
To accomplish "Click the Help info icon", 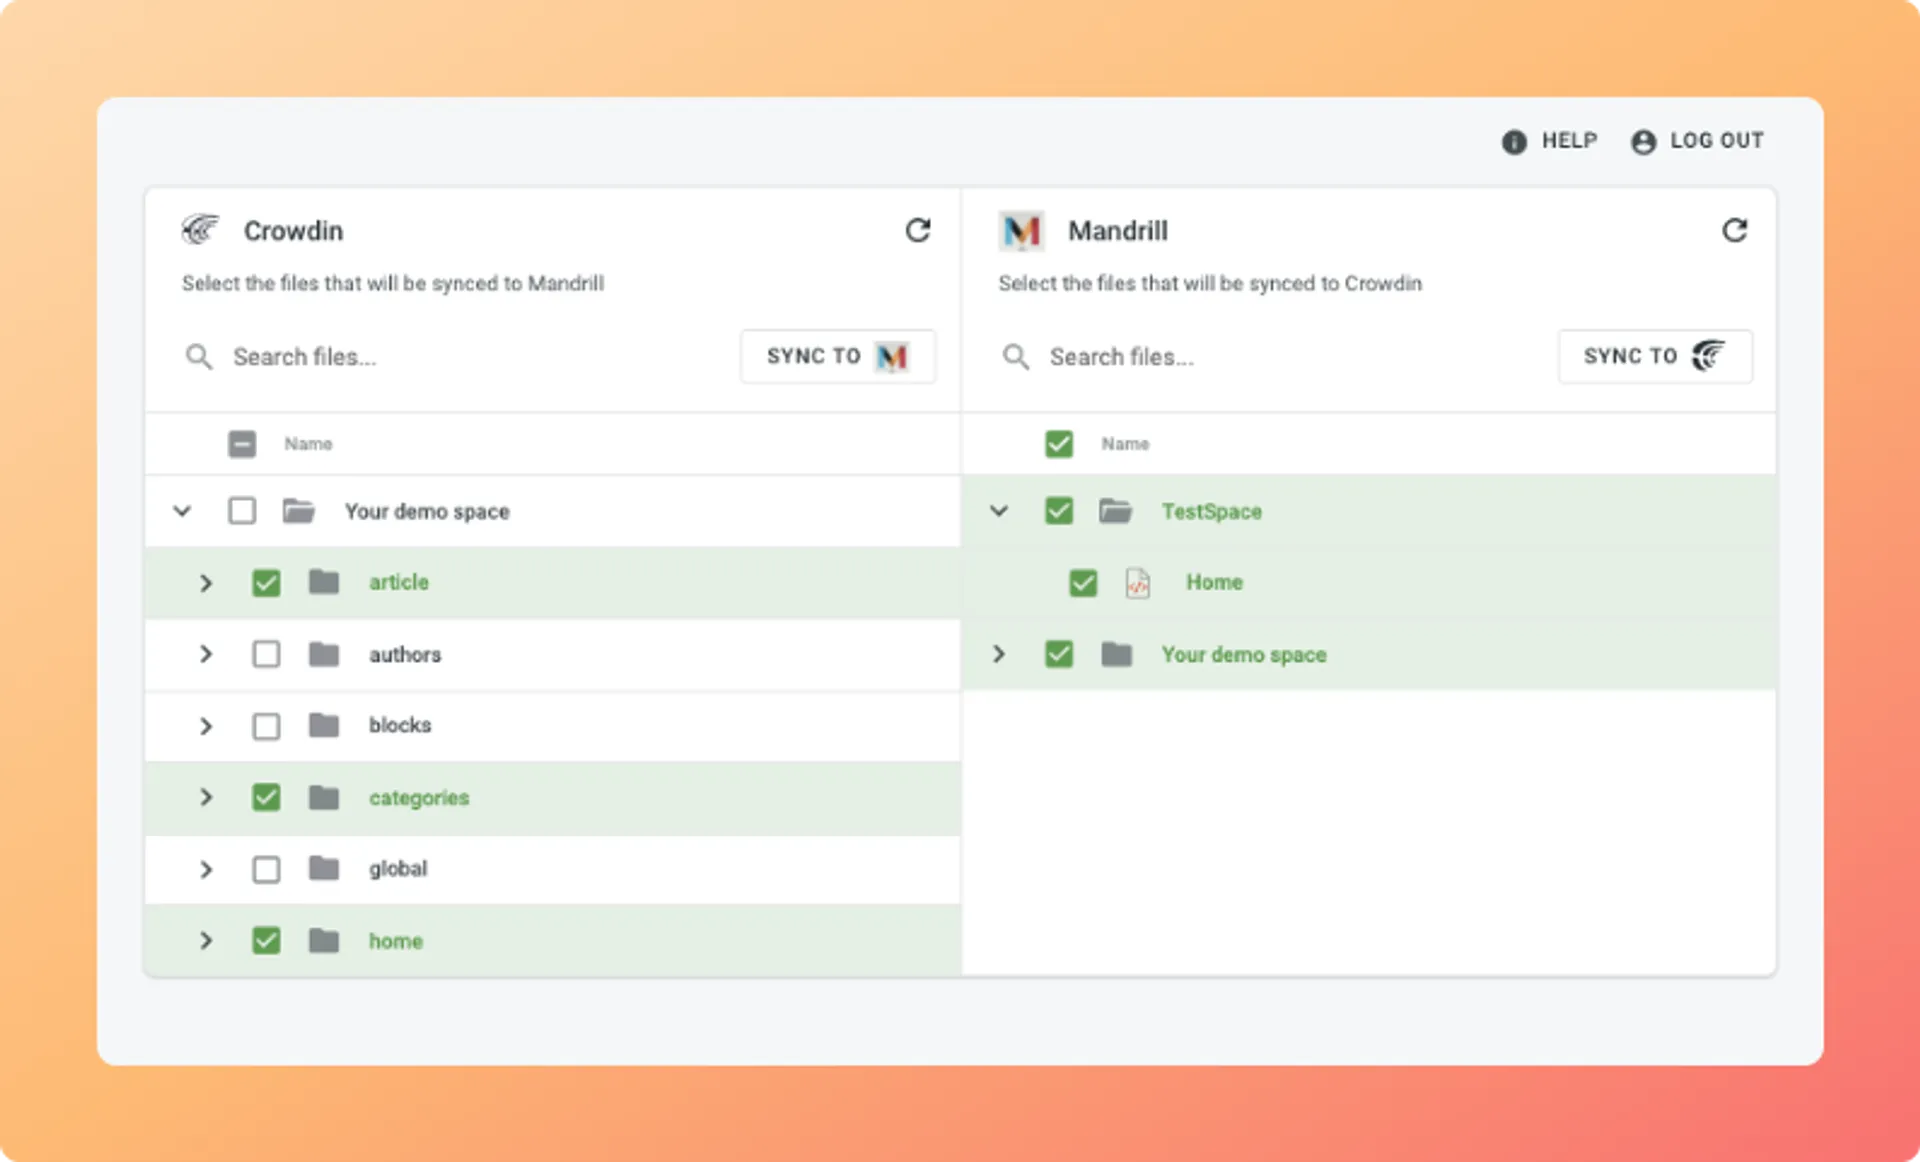I will click(1514, 142).
